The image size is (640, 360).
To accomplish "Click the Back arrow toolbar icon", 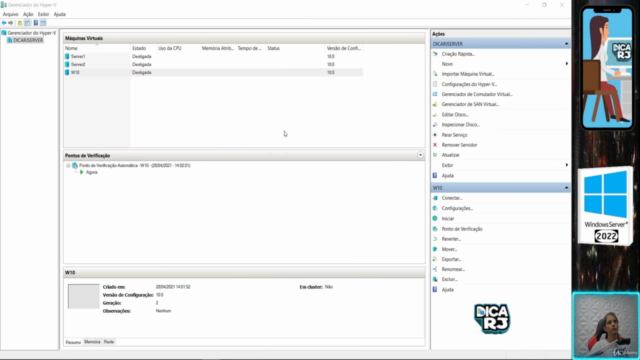I will (4, 23).
